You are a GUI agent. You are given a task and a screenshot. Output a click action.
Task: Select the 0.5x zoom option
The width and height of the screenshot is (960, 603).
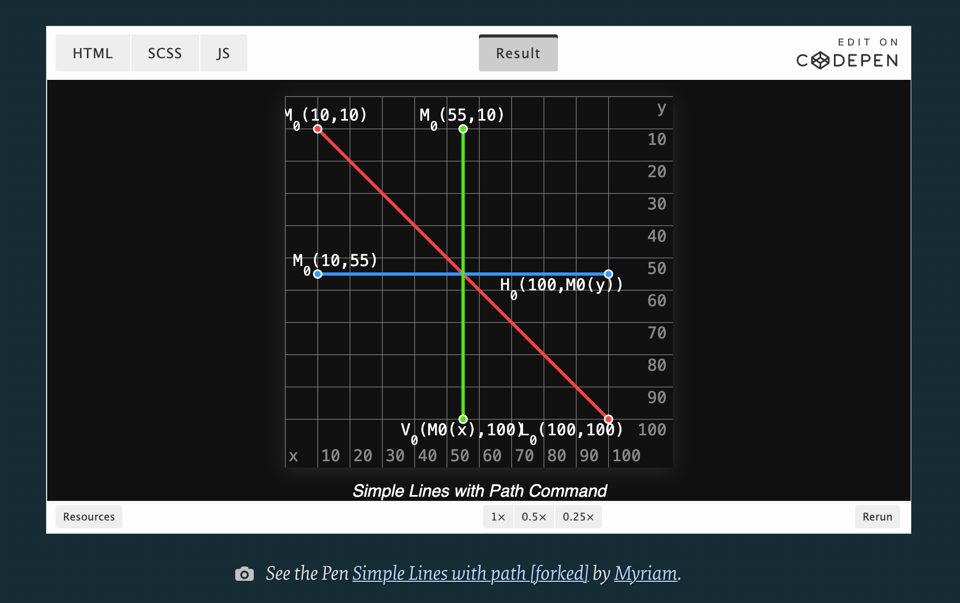coord(533,516)
